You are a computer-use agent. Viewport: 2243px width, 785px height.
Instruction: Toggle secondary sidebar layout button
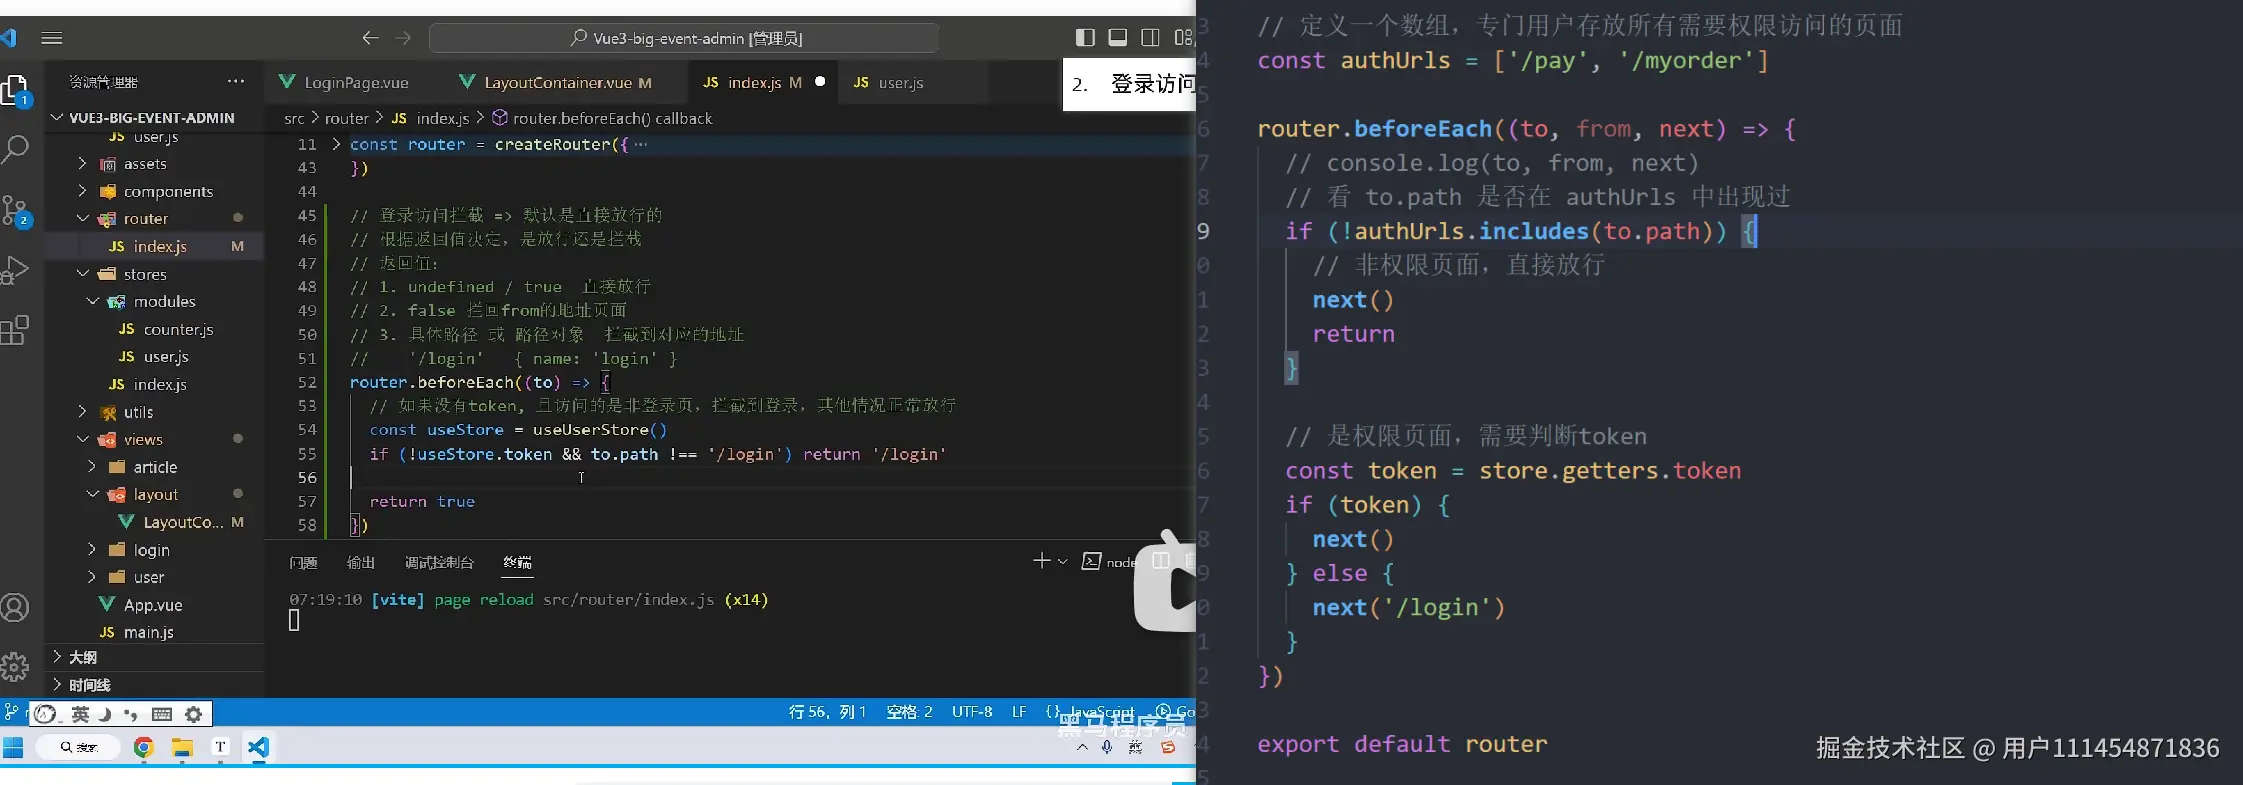click(x=1151, y=38)
